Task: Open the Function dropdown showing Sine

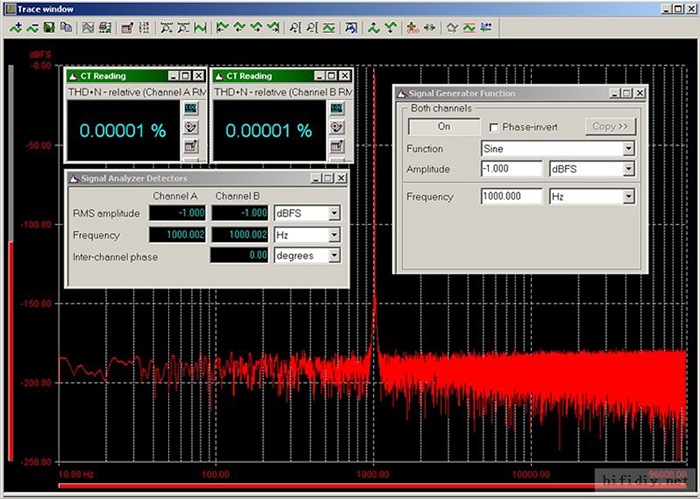Action: (629, 149)
